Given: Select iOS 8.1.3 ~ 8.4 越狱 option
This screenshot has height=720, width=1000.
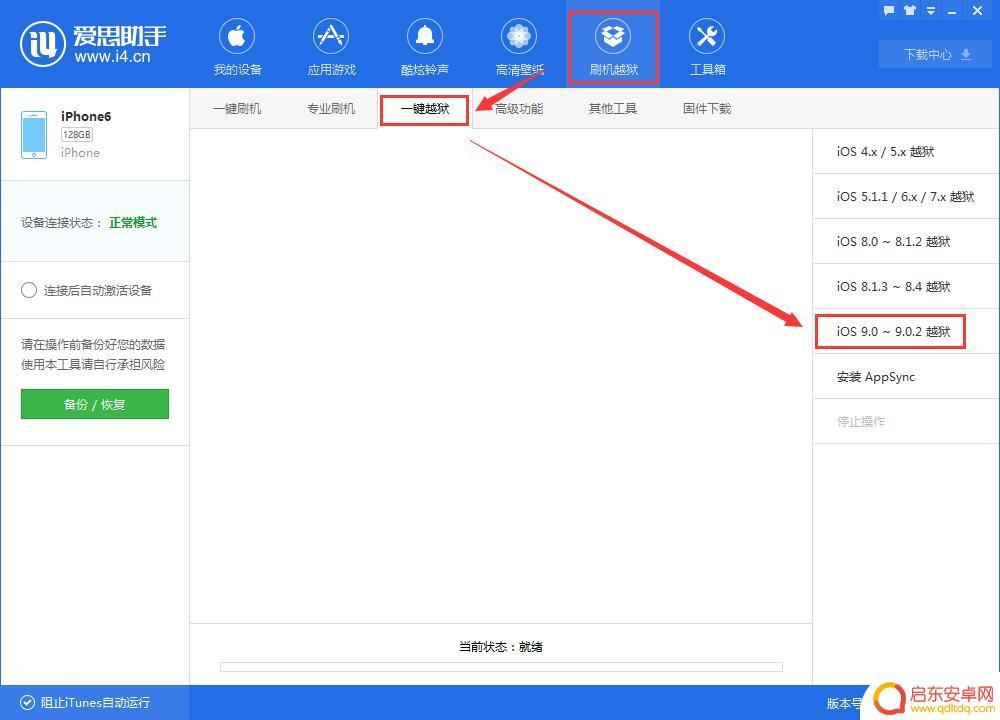Looking at the screenshot, I should (906, 286).
